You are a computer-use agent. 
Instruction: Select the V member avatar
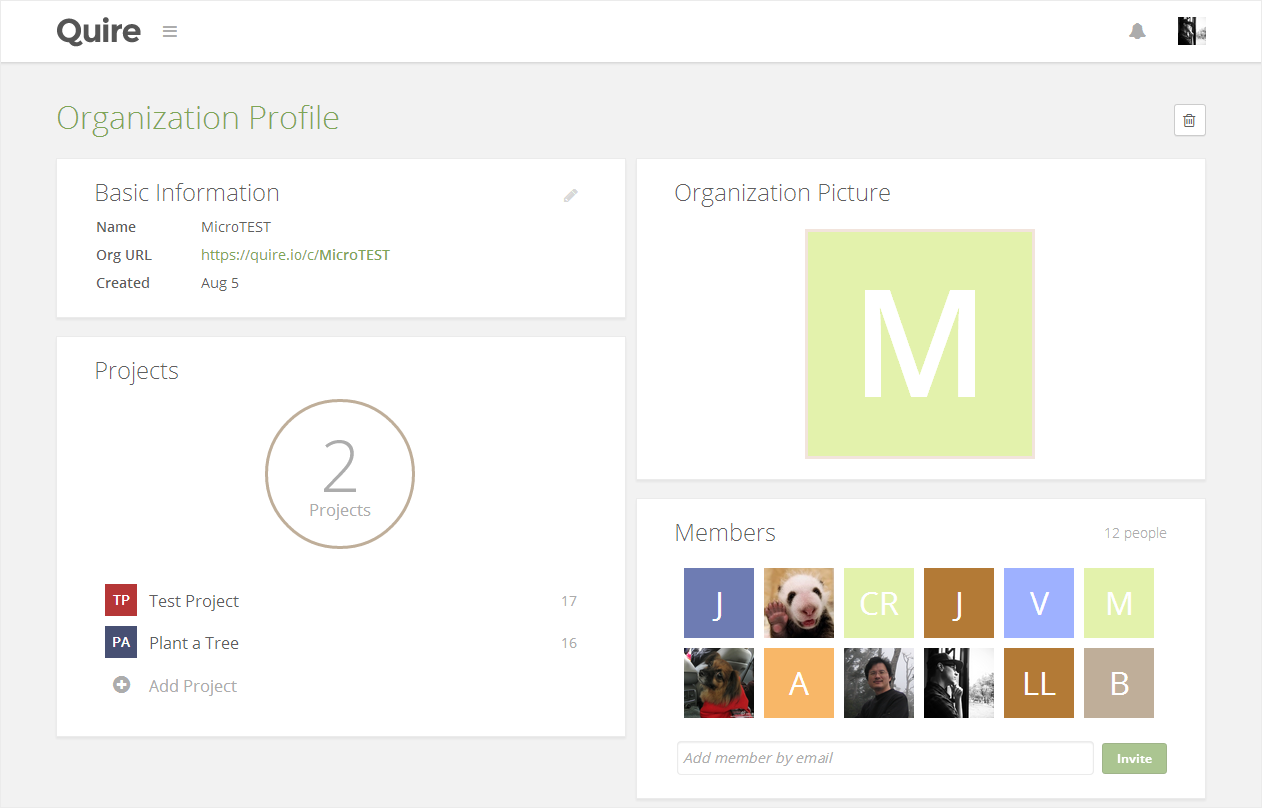coord(1039,603)
